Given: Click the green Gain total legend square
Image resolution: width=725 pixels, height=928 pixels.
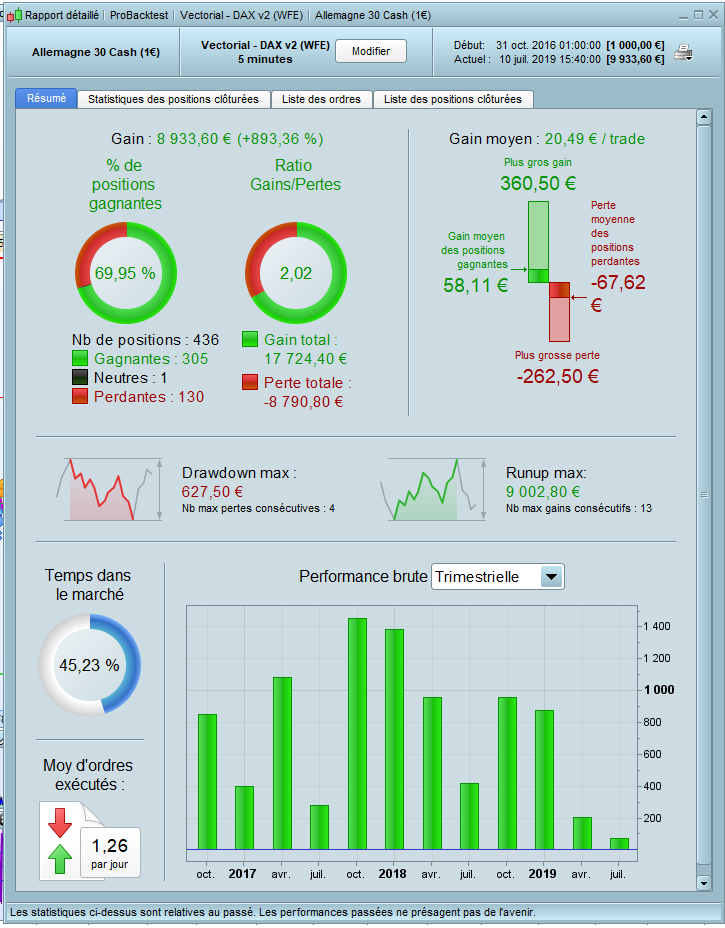Looking at the screenshot, I should click(x=250, y=339).
